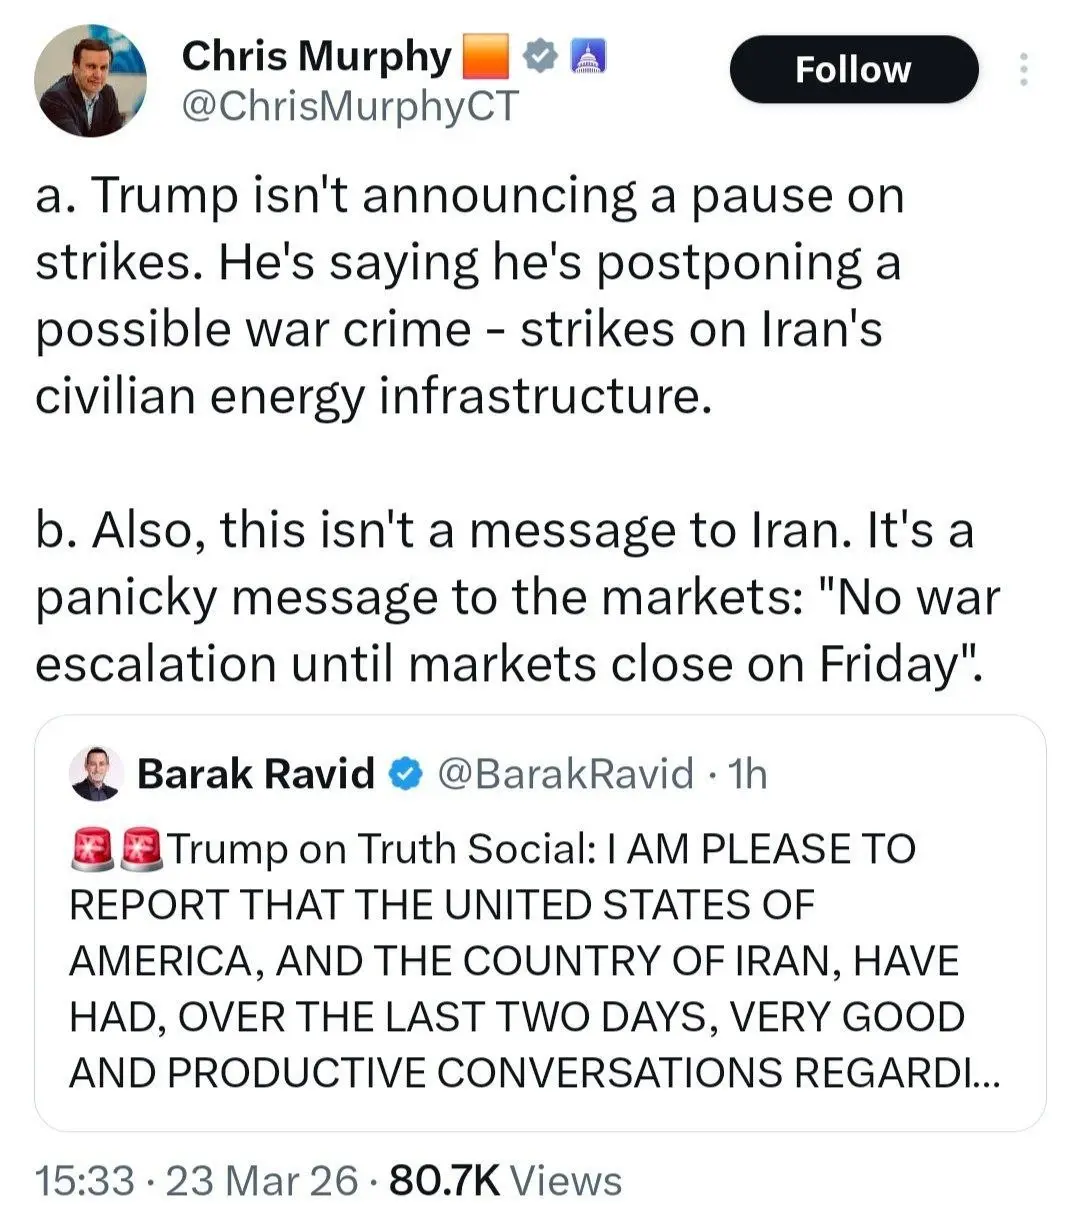Open Chris Murphy's profile picture

(90, 80)
